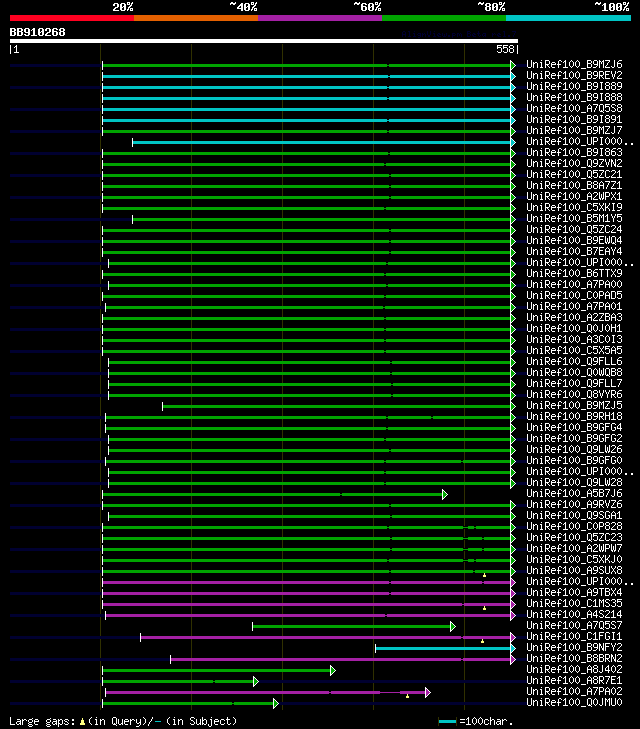Select label UniRef100_B9RH18
This screenshot has height=729, width=640.
(574, 417)
